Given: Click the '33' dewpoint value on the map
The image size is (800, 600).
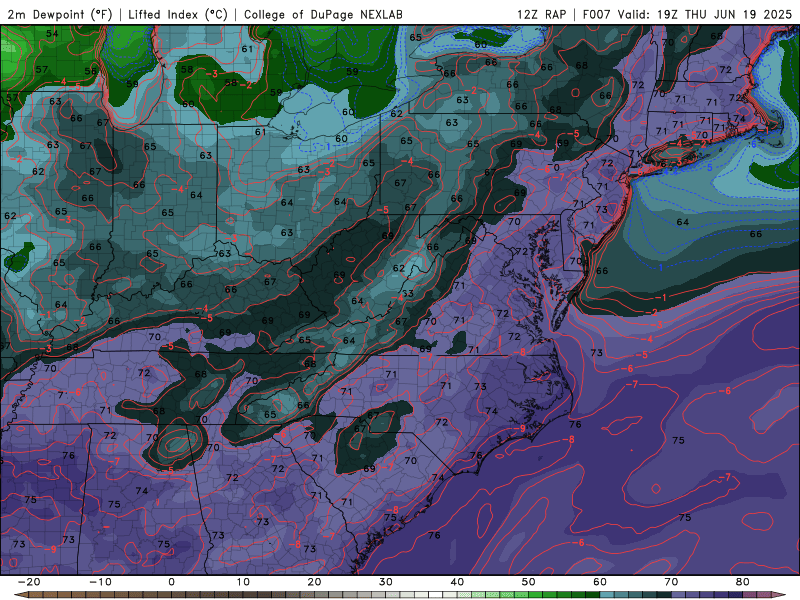Looking at the screenshot, I should 407,294.
